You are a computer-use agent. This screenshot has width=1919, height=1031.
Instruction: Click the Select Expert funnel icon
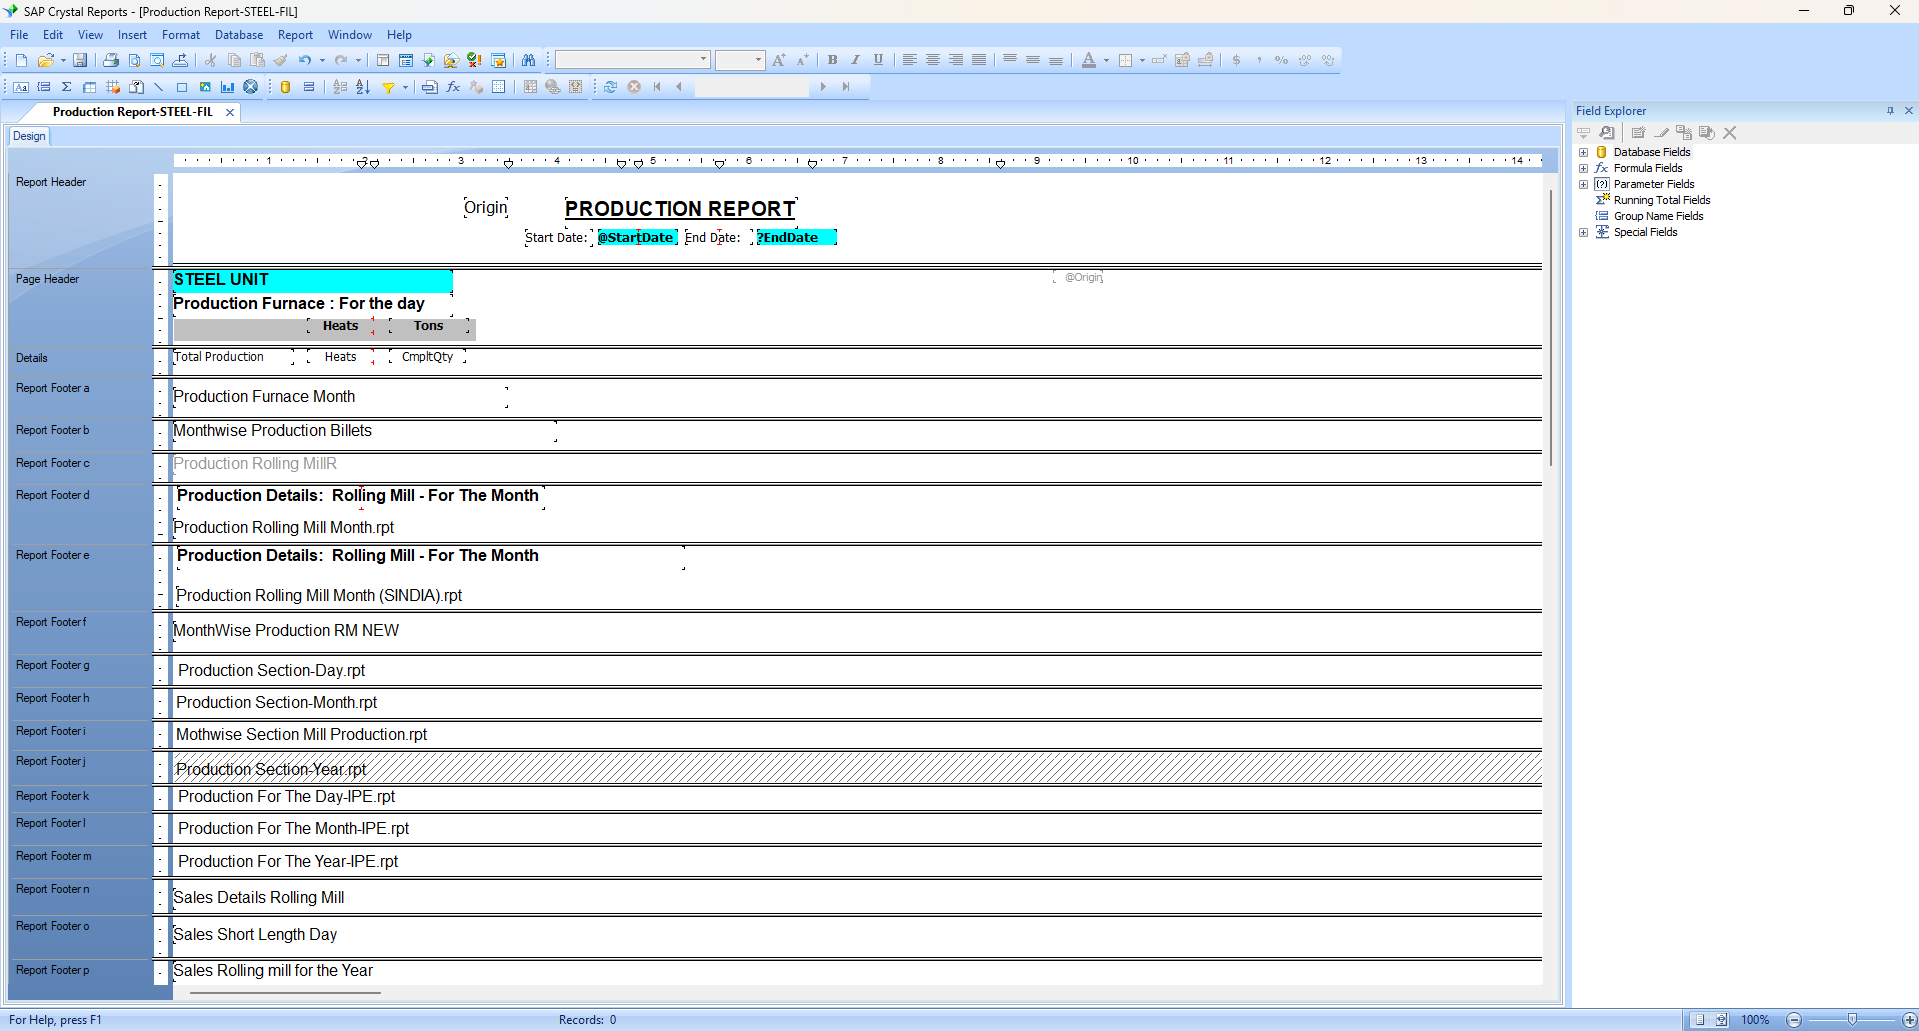pyautogui.click(x=389, y=87)
